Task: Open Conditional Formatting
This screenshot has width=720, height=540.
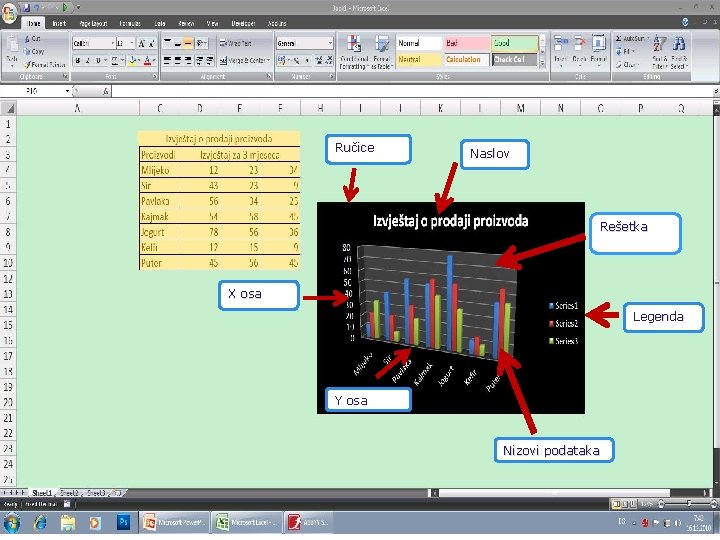Action: (354, 52)
